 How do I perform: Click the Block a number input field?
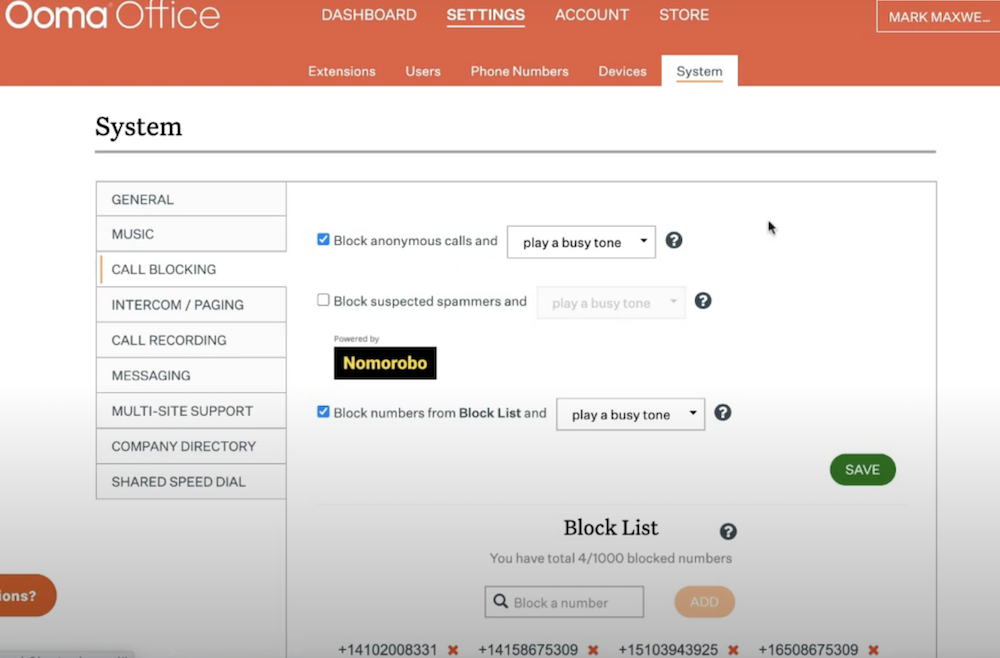pos(563,601)
